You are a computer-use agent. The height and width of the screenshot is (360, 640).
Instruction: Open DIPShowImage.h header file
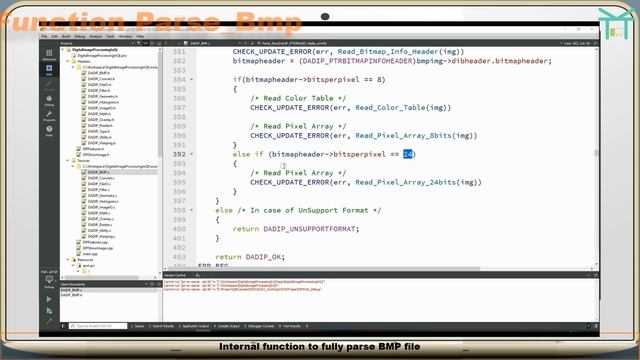point(96,155)
